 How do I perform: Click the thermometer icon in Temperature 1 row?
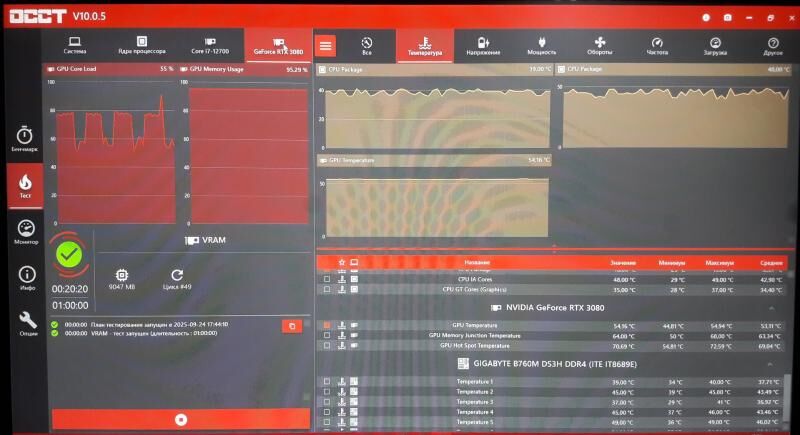(342, 381)
